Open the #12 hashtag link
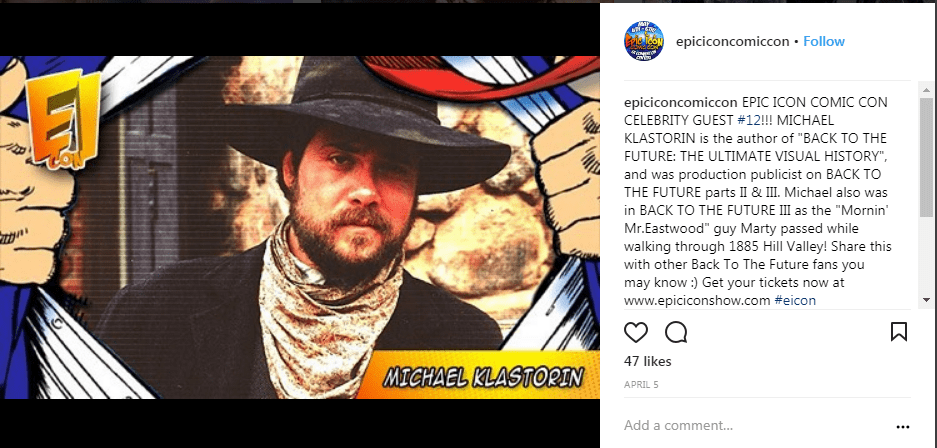The width and height of the screenshot is (937, 448). (747, 120)
